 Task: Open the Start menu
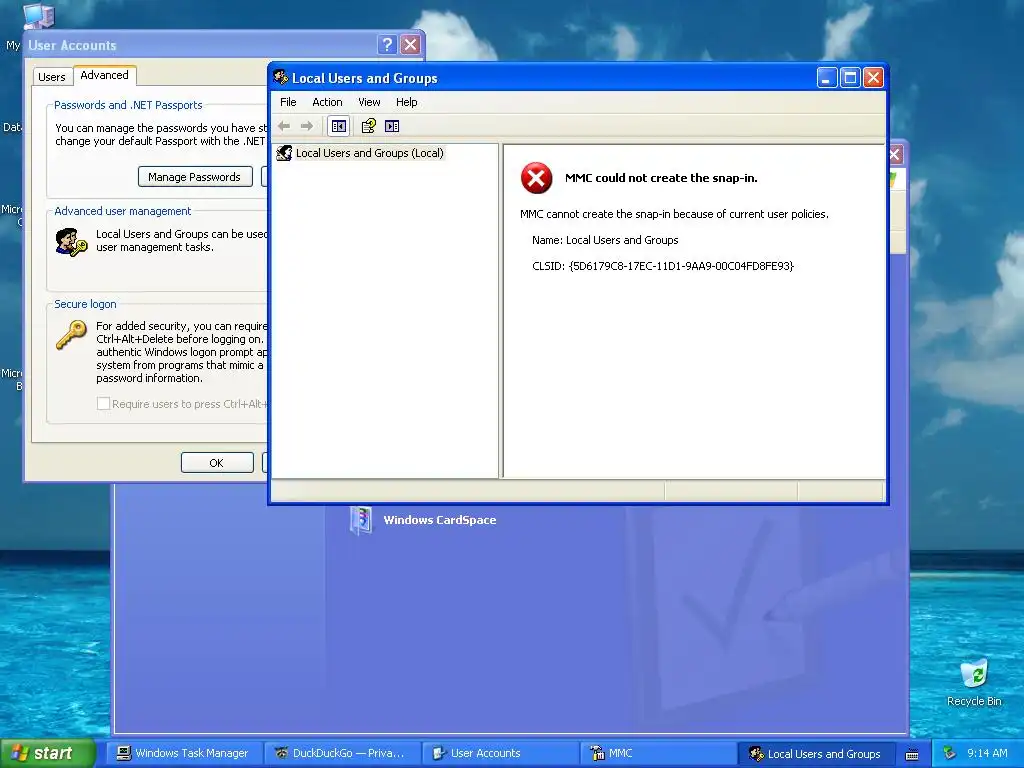tap(47, 753)
